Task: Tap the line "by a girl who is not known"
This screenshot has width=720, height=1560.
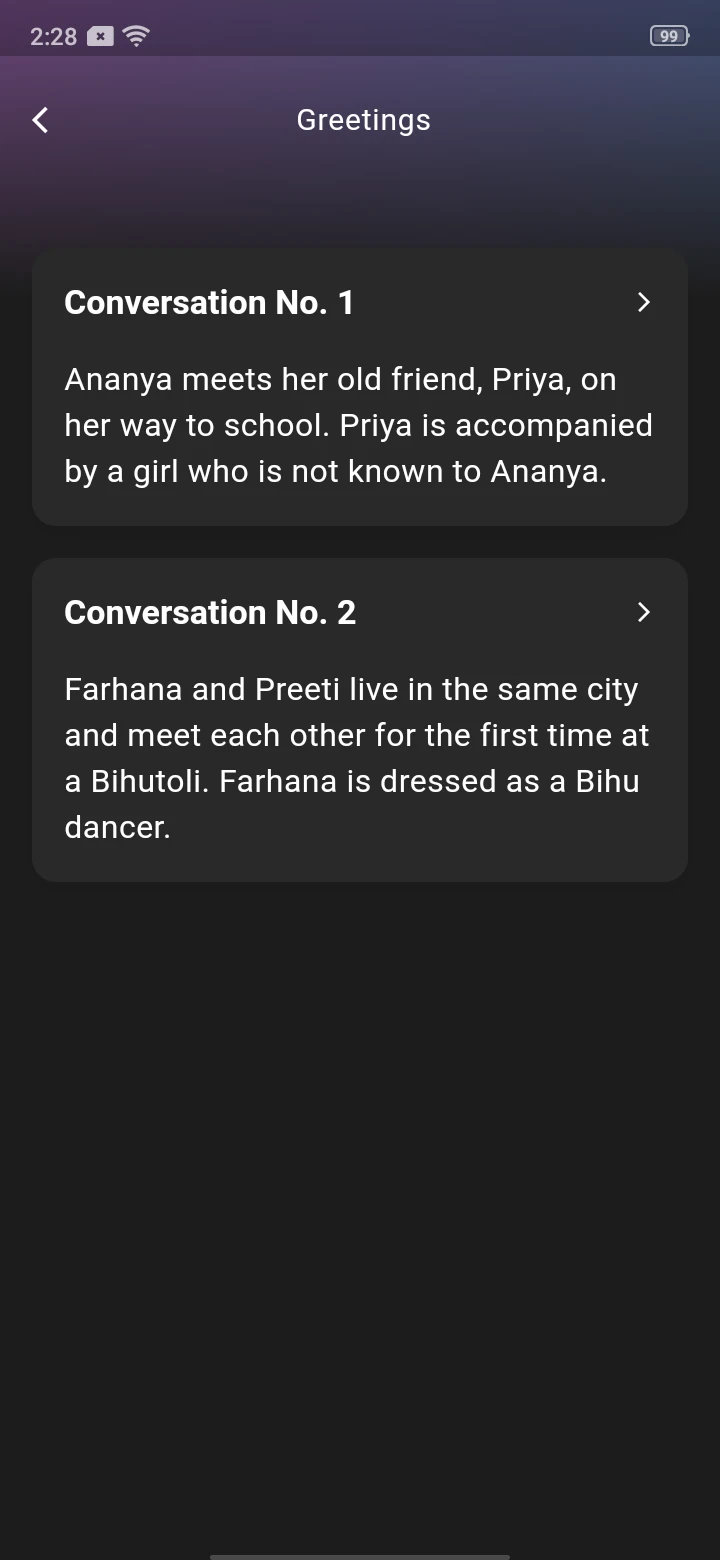Action: tap(335, 472)
